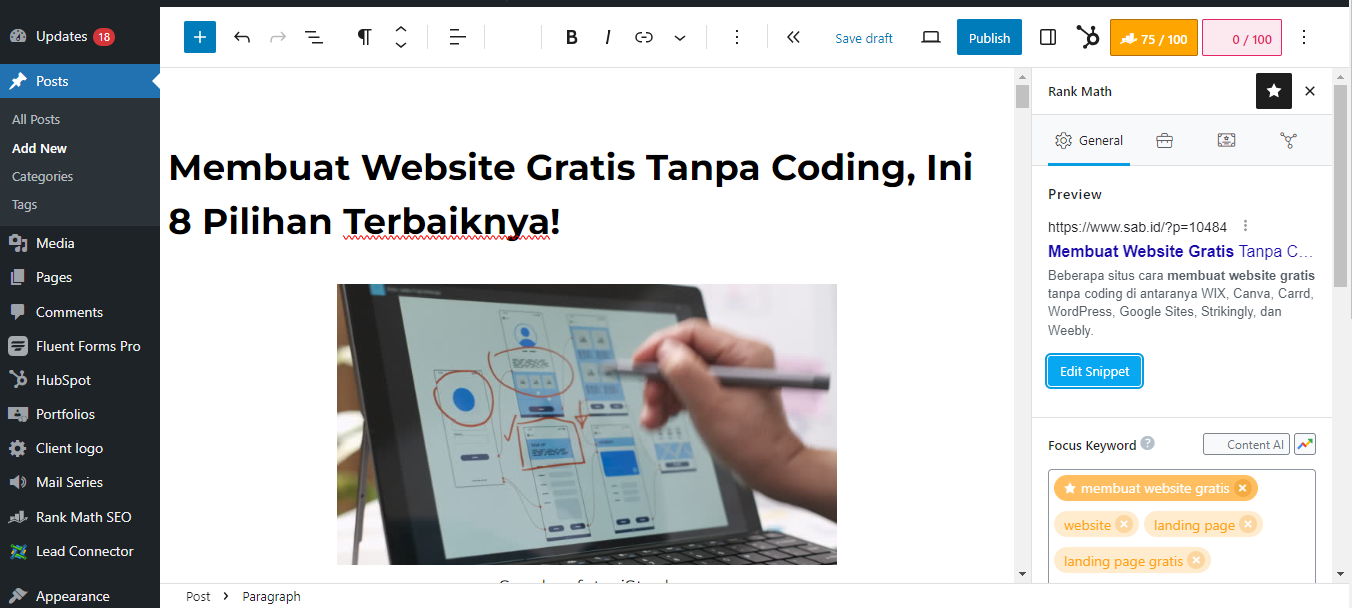The height and width of the screenshot is (608, 1352).
Task: Insert a link using the Link icon
Action: pyautogui.click(x=643, y=37)
